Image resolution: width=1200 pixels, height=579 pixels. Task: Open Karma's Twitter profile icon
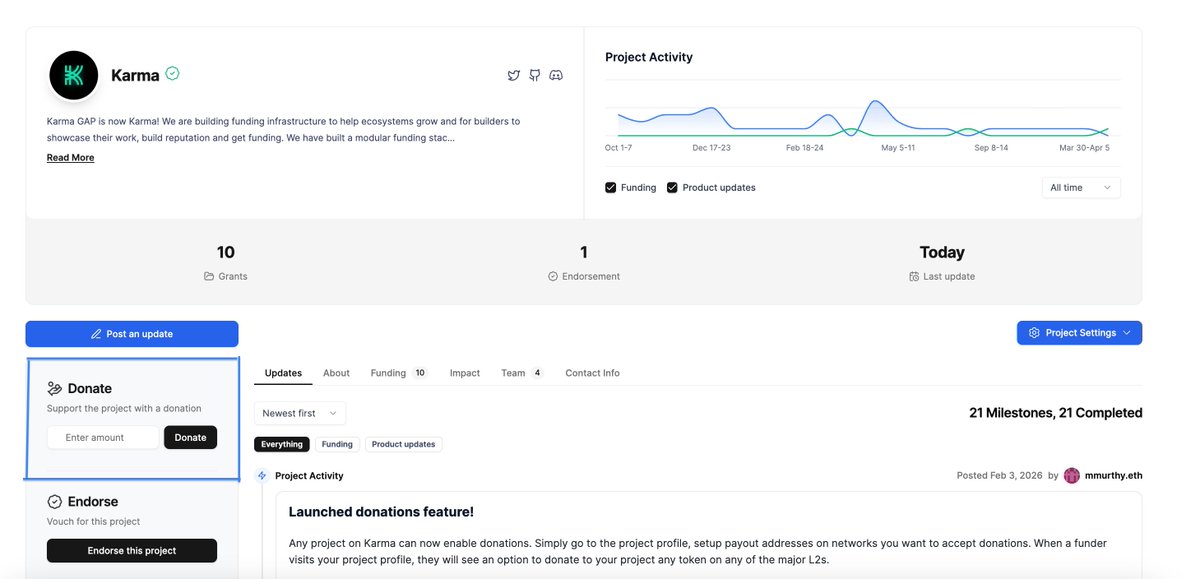(514, 75)
